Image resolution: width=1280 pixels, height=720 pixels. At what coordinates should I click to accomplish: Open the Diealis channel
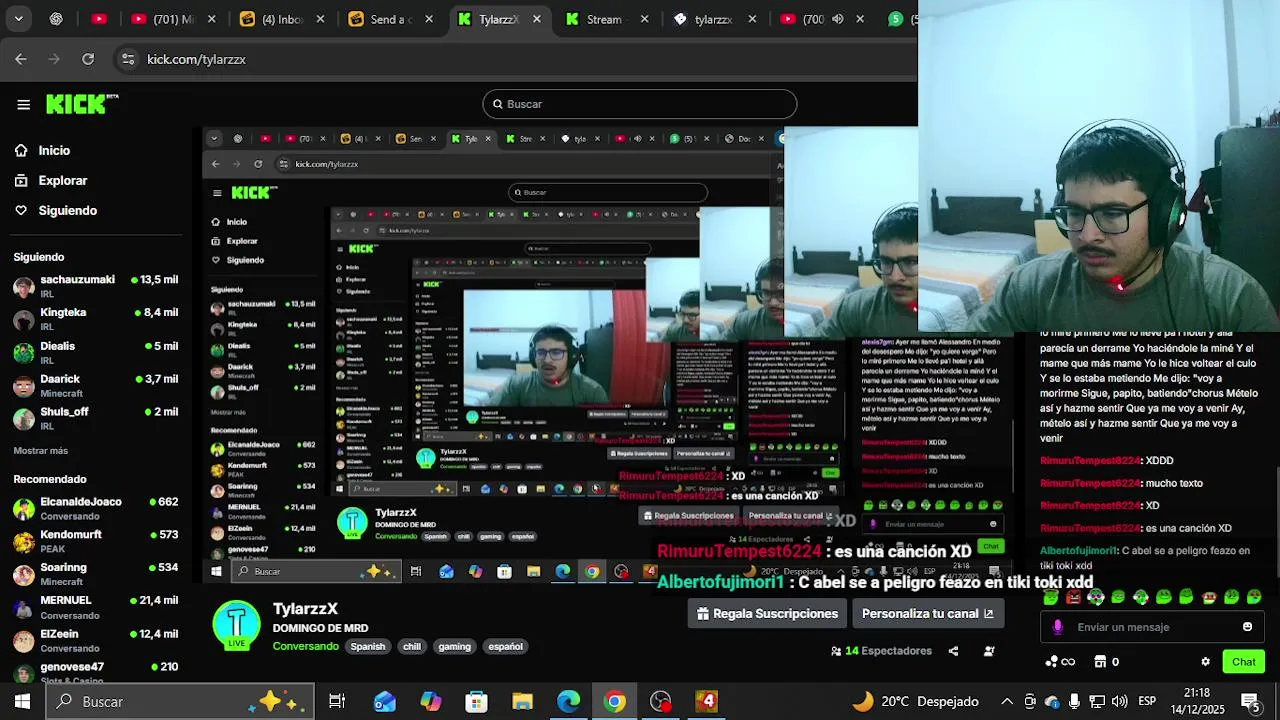tap(96, 353)
